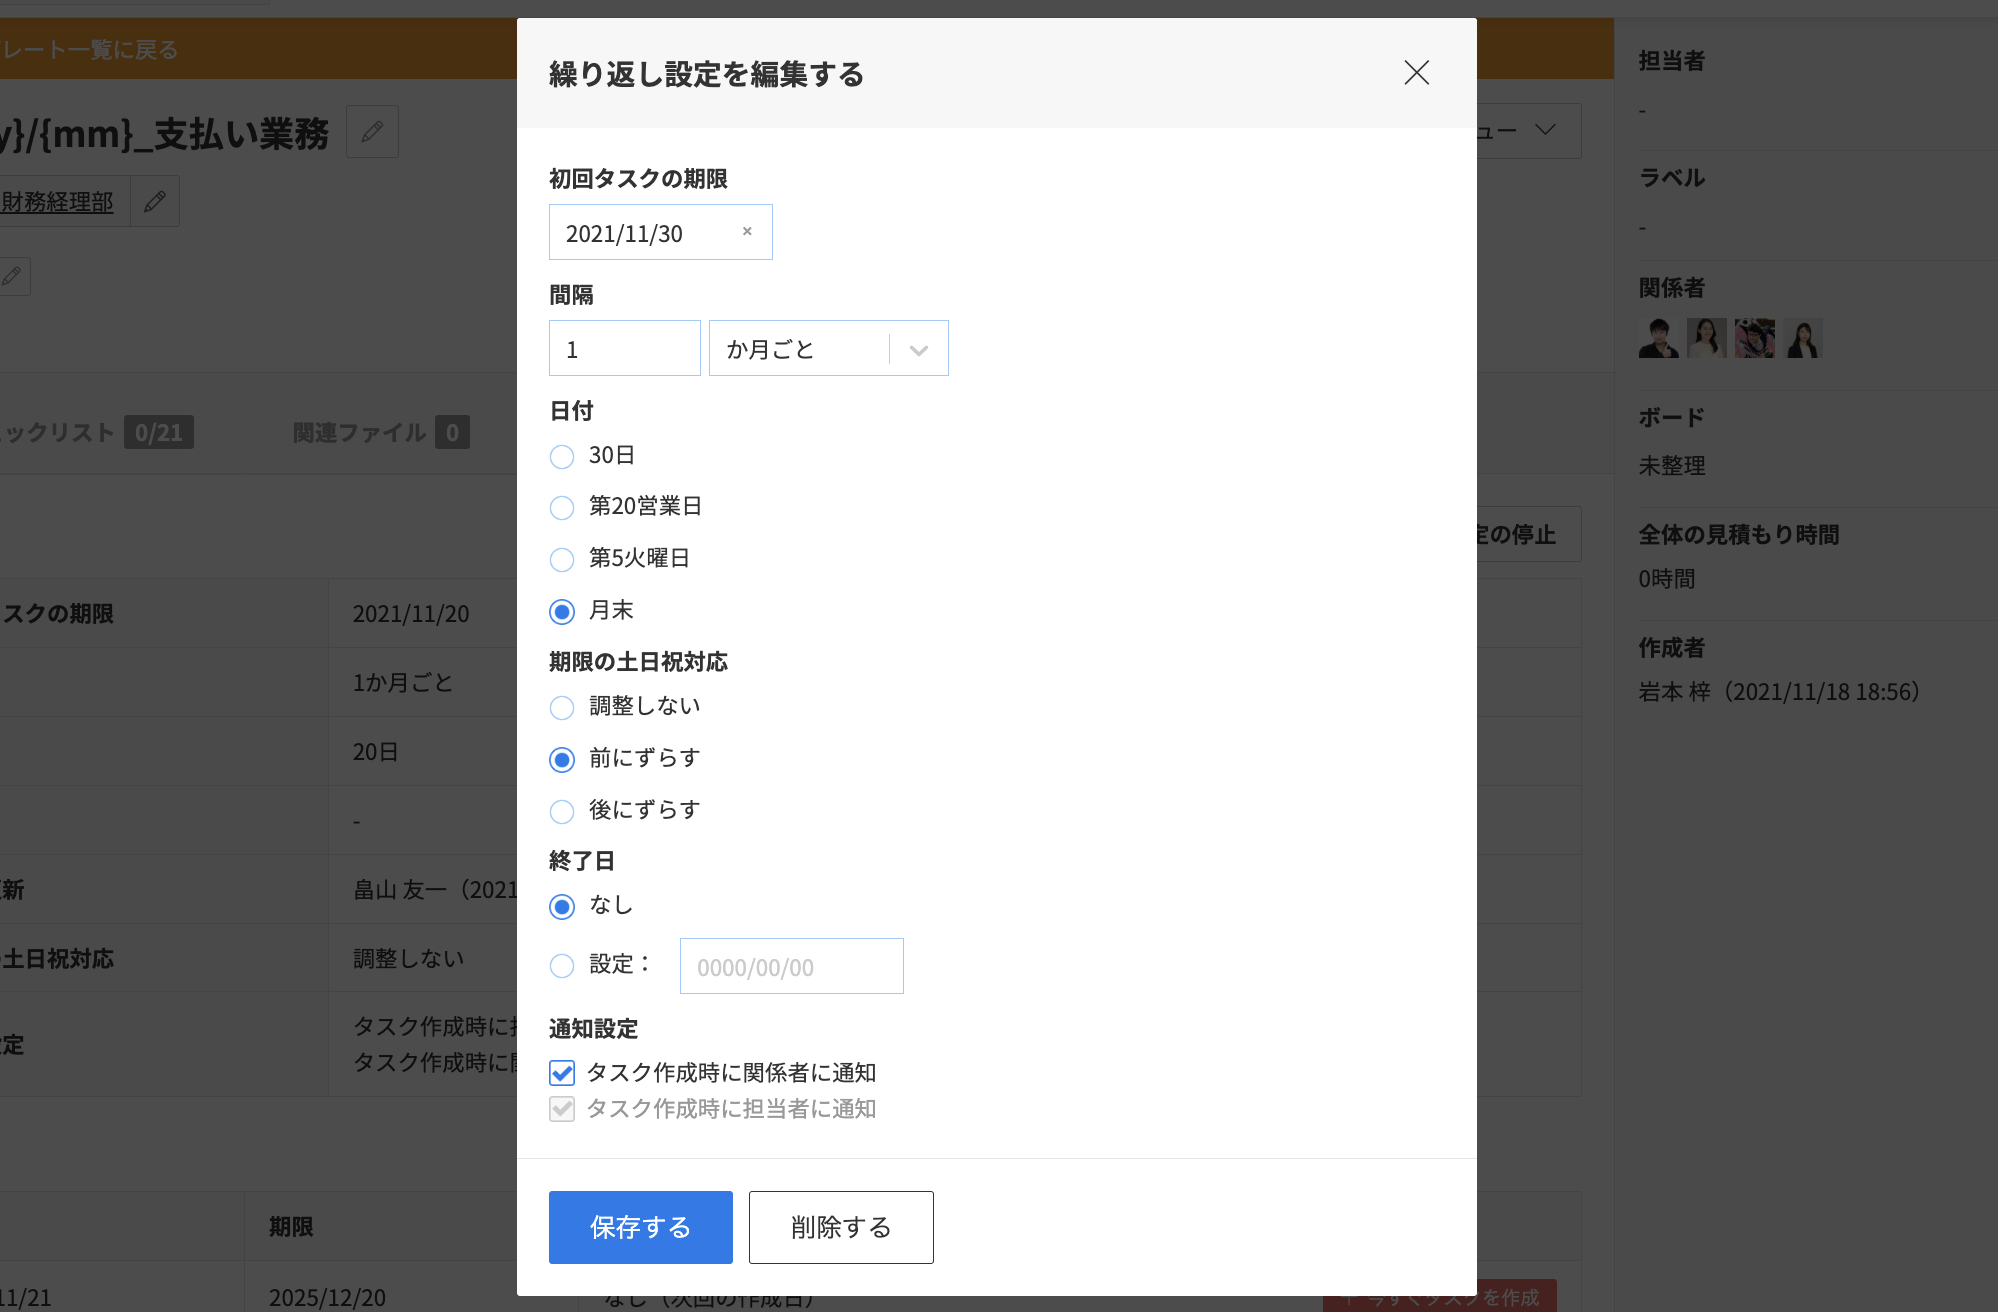This screenshot has height=1312, width=1998.
Task: Select the 設定 end date radio option
Action: point(562,965)
